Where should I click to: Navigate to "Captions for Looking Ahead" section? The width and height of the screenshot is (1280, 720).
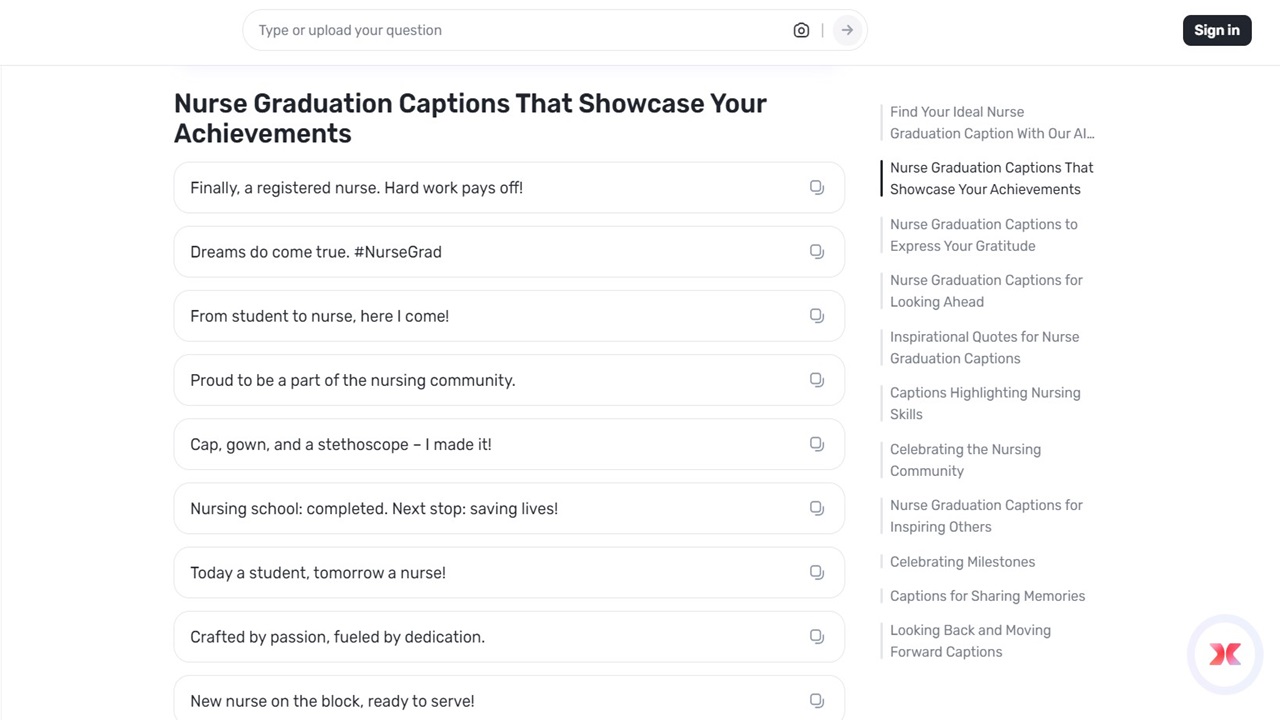985,291
